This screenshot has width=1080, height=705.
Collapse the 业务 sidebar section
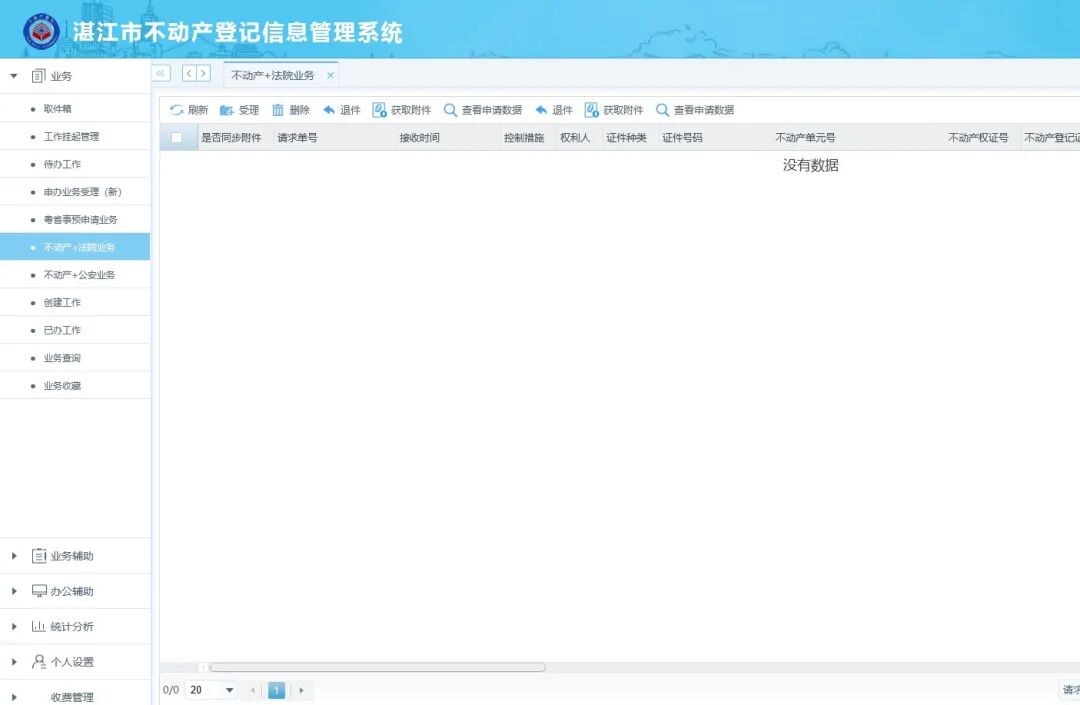[14, 75]
